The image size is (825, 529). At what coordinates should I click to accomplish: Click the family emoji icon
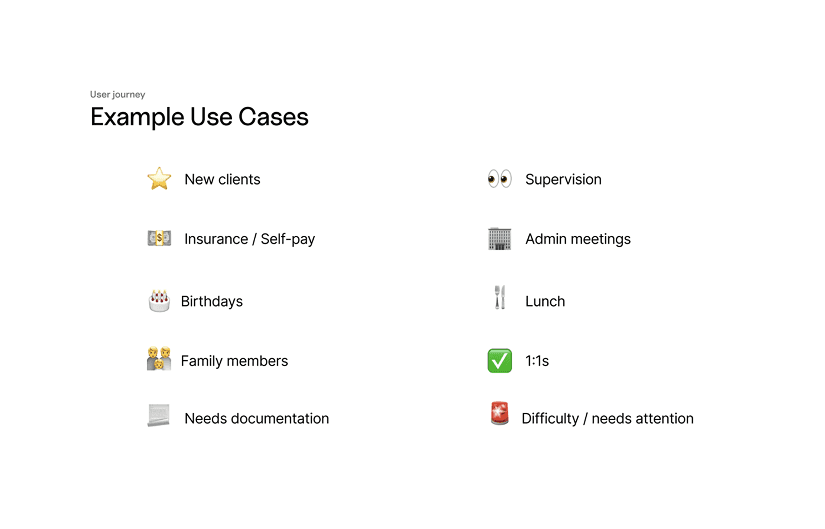point(159,359)
